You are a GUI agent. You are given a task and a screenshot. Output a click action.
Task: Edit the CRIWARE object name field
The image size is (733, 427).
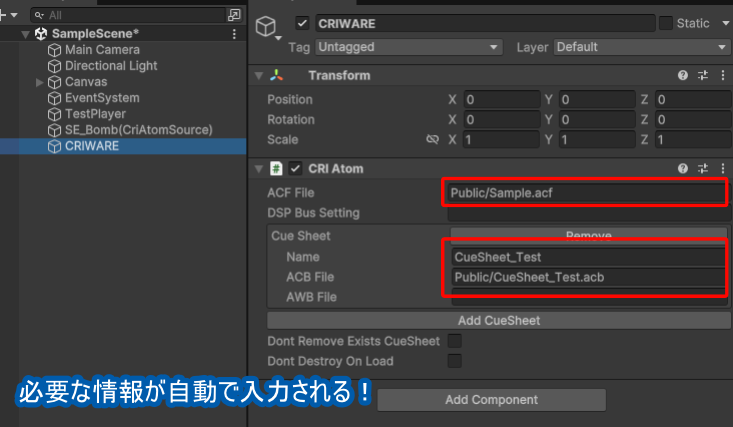485,23
